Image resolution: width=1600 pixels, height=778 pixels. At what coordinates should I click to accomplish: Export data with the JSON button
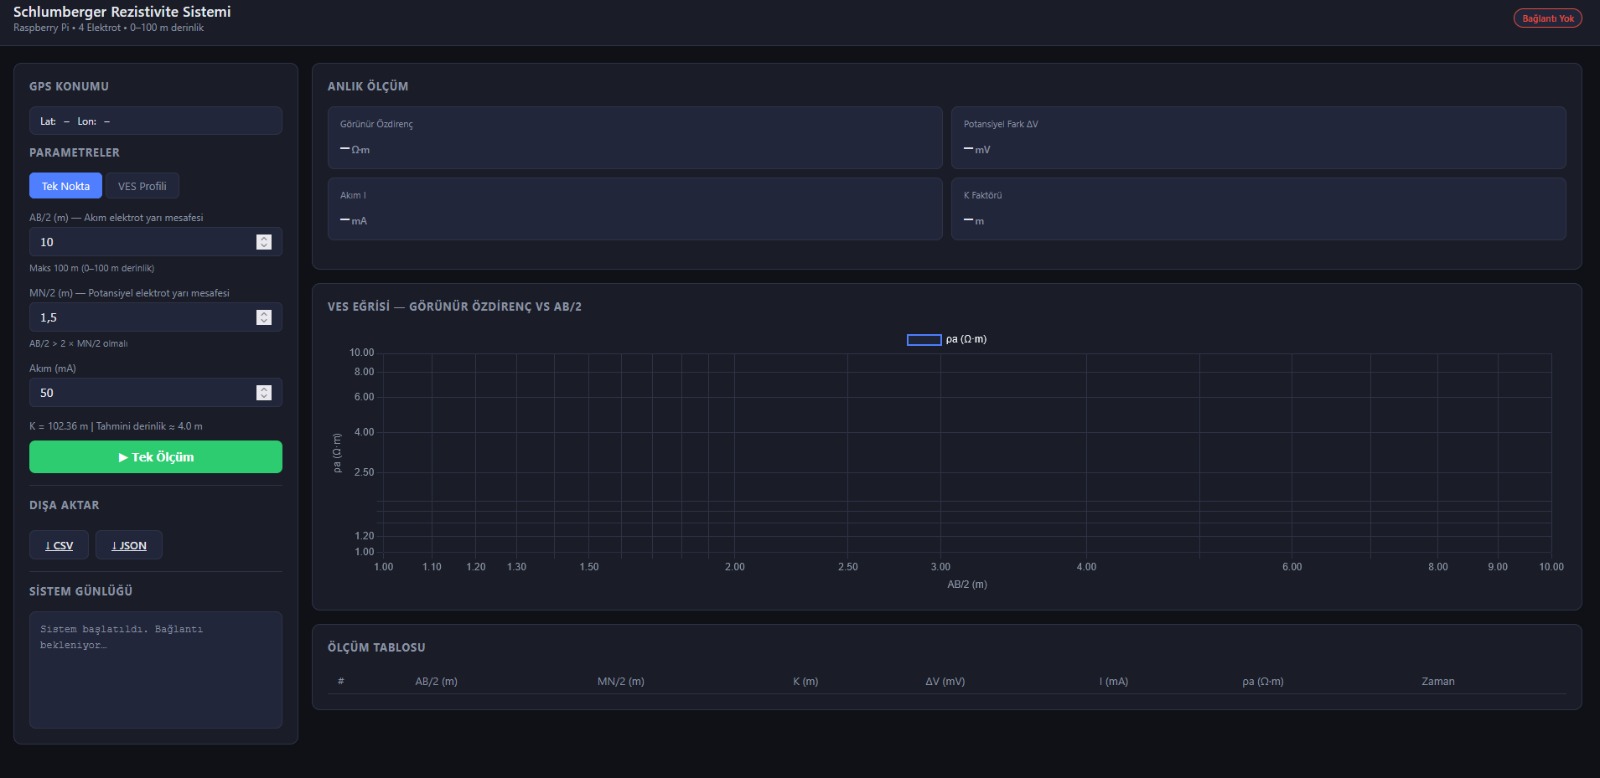tap(129, 545)
